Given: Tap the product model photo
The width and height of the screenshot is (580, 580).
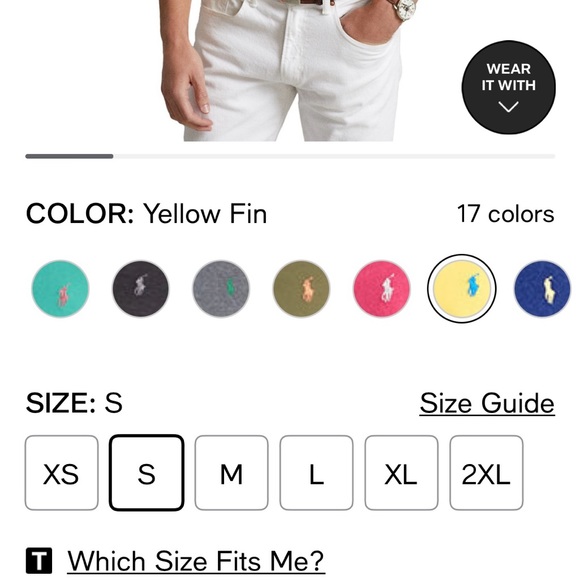Looking at the screenshot, I should pos(289,70).
